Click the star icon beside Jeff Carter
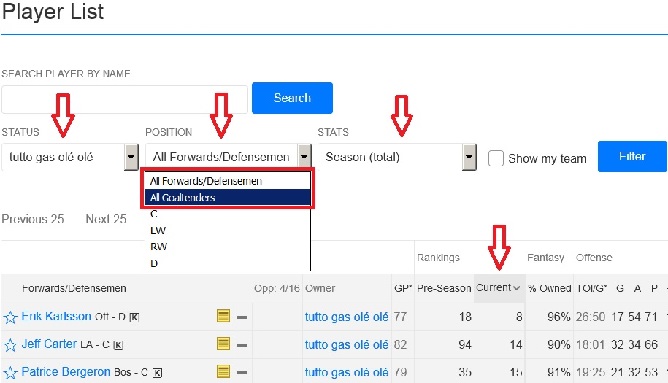Screen dimensions: 668x383 [x=10, y=345]
